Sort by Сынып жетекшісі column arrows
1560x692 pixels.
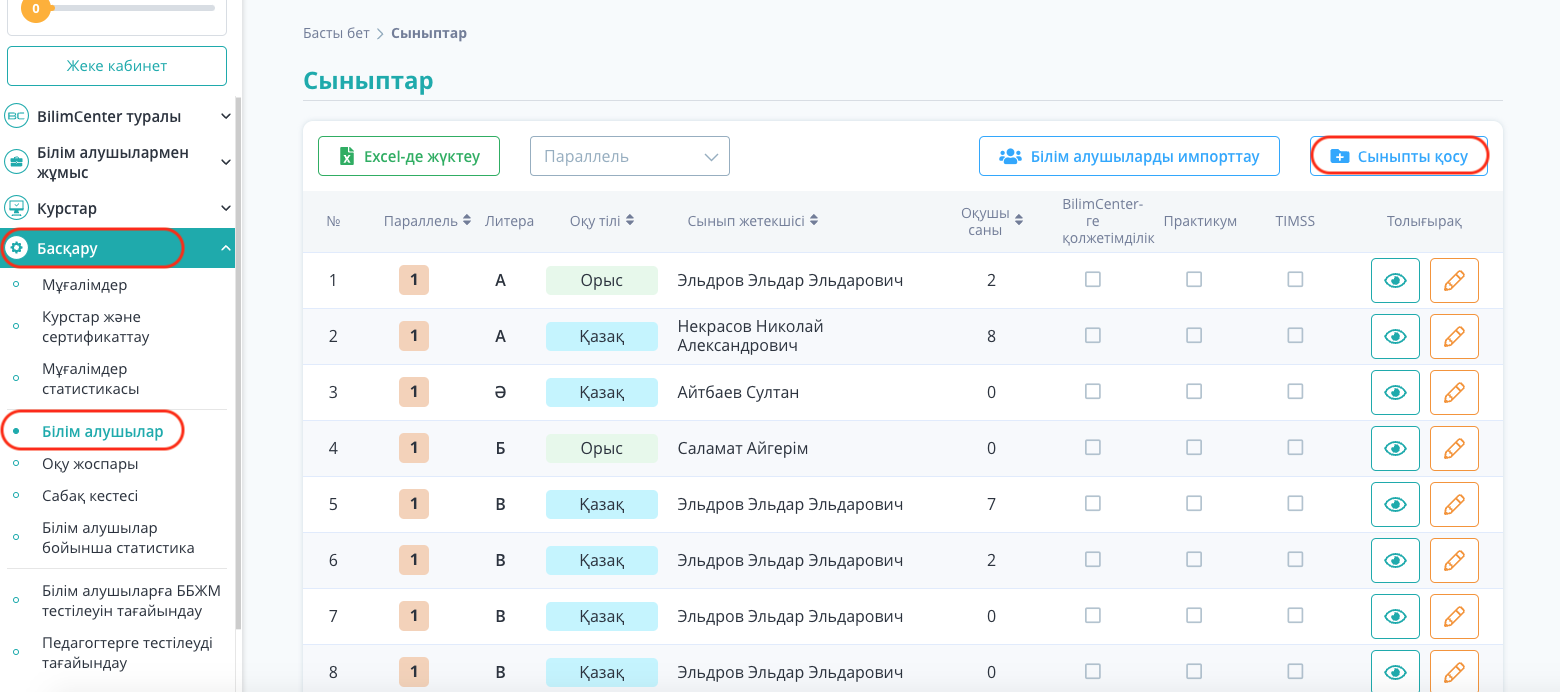[814, 221]
